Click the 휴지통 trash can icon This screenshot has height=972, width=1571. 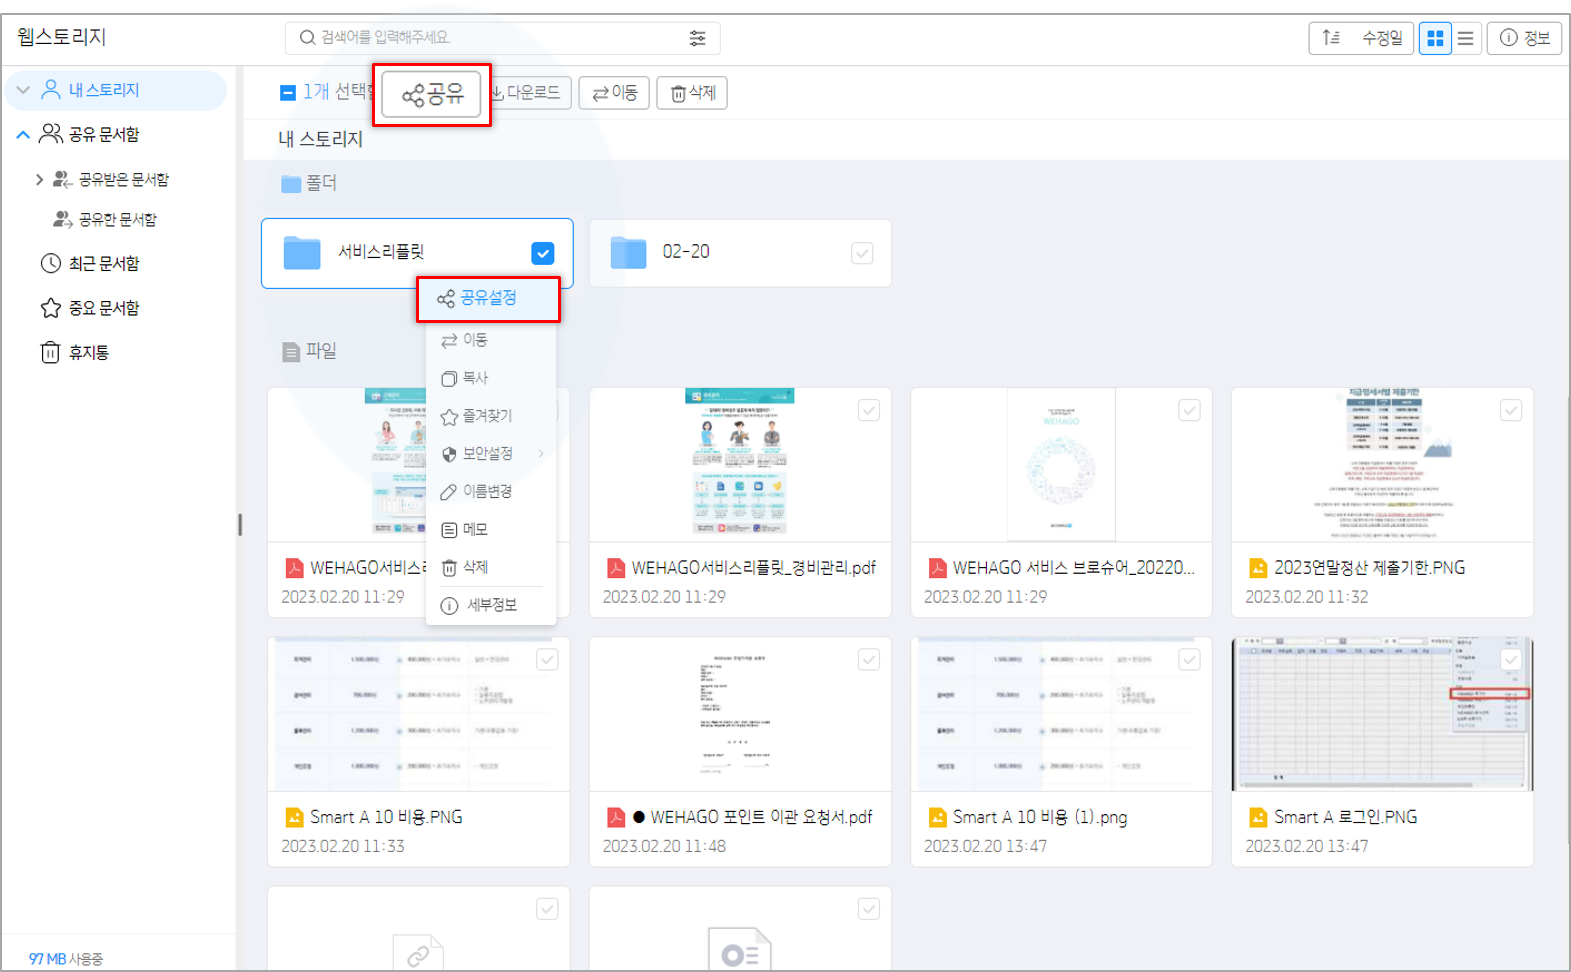tap(50, 352)
